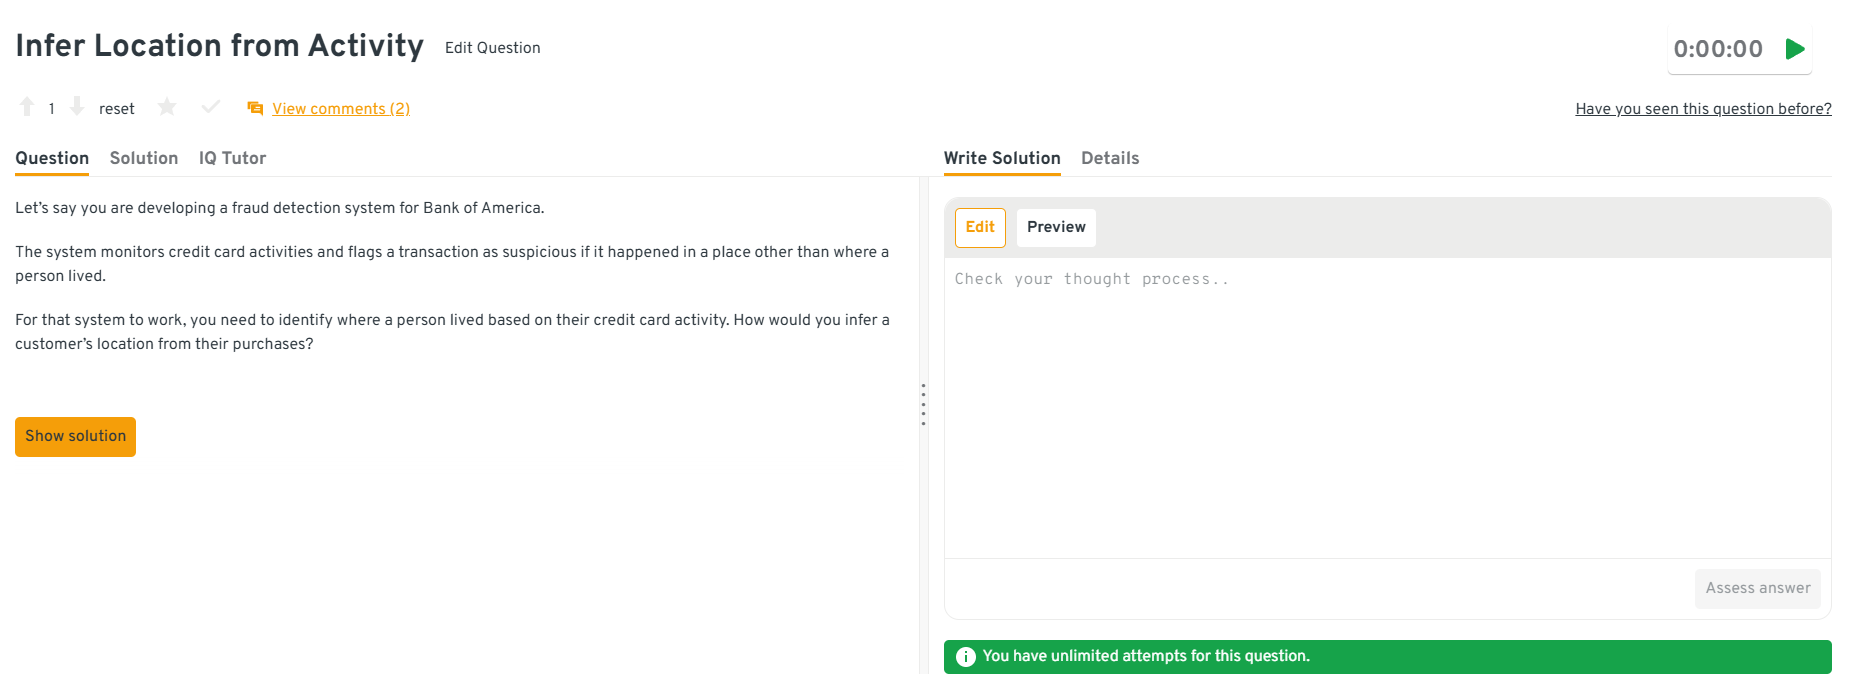The width and height of the screenshot is (1860, 699).
Task: Select the Question tab
Action: coord(52,158)
